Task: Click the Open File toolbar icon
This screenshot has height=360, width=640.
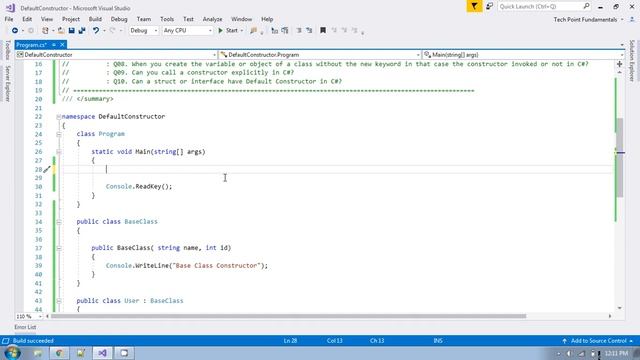Action: pos(61,31)
